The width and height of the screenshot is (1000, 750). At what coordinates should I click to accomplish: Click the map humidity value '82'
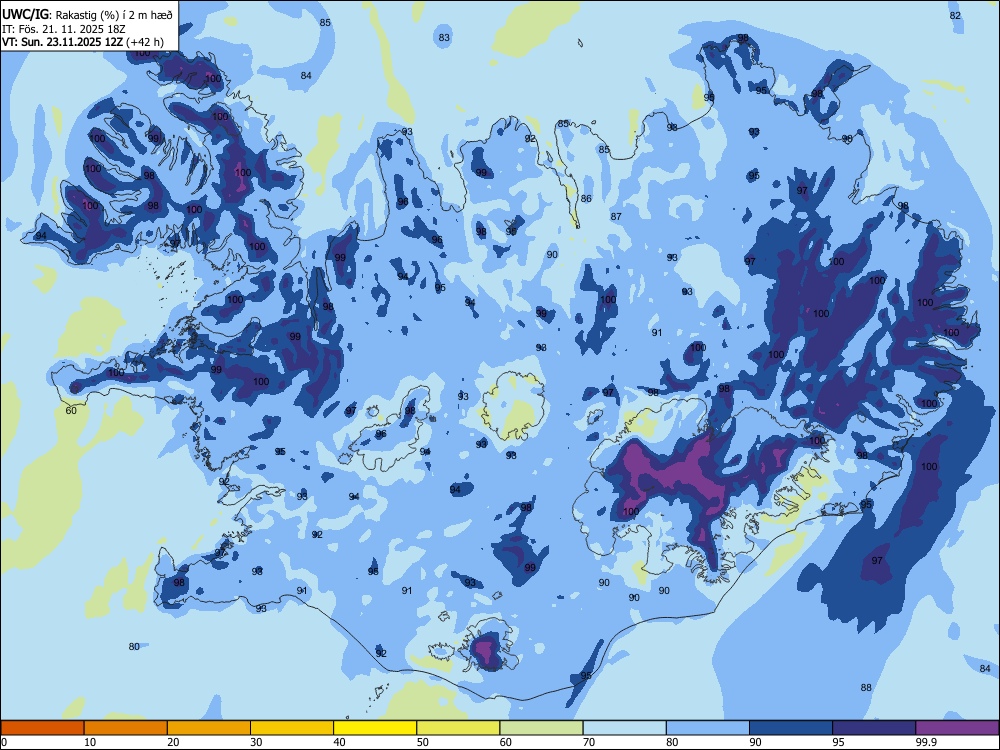[x=955, y=16]
